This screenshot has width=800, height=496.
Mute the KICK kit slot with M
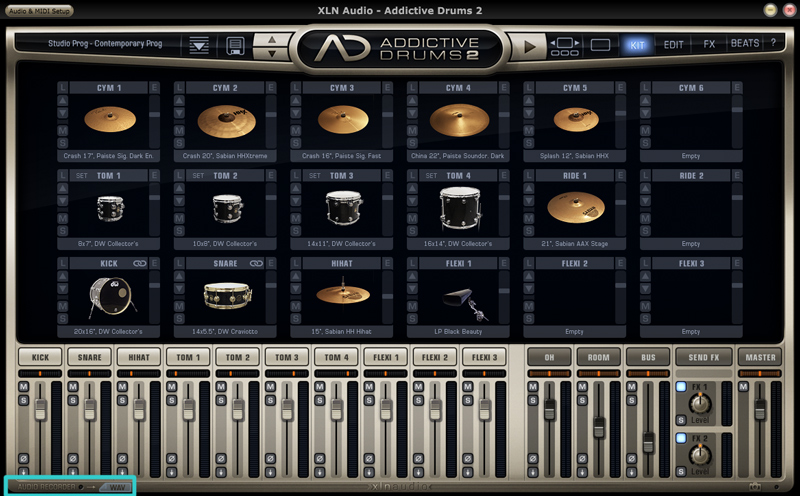63,306
